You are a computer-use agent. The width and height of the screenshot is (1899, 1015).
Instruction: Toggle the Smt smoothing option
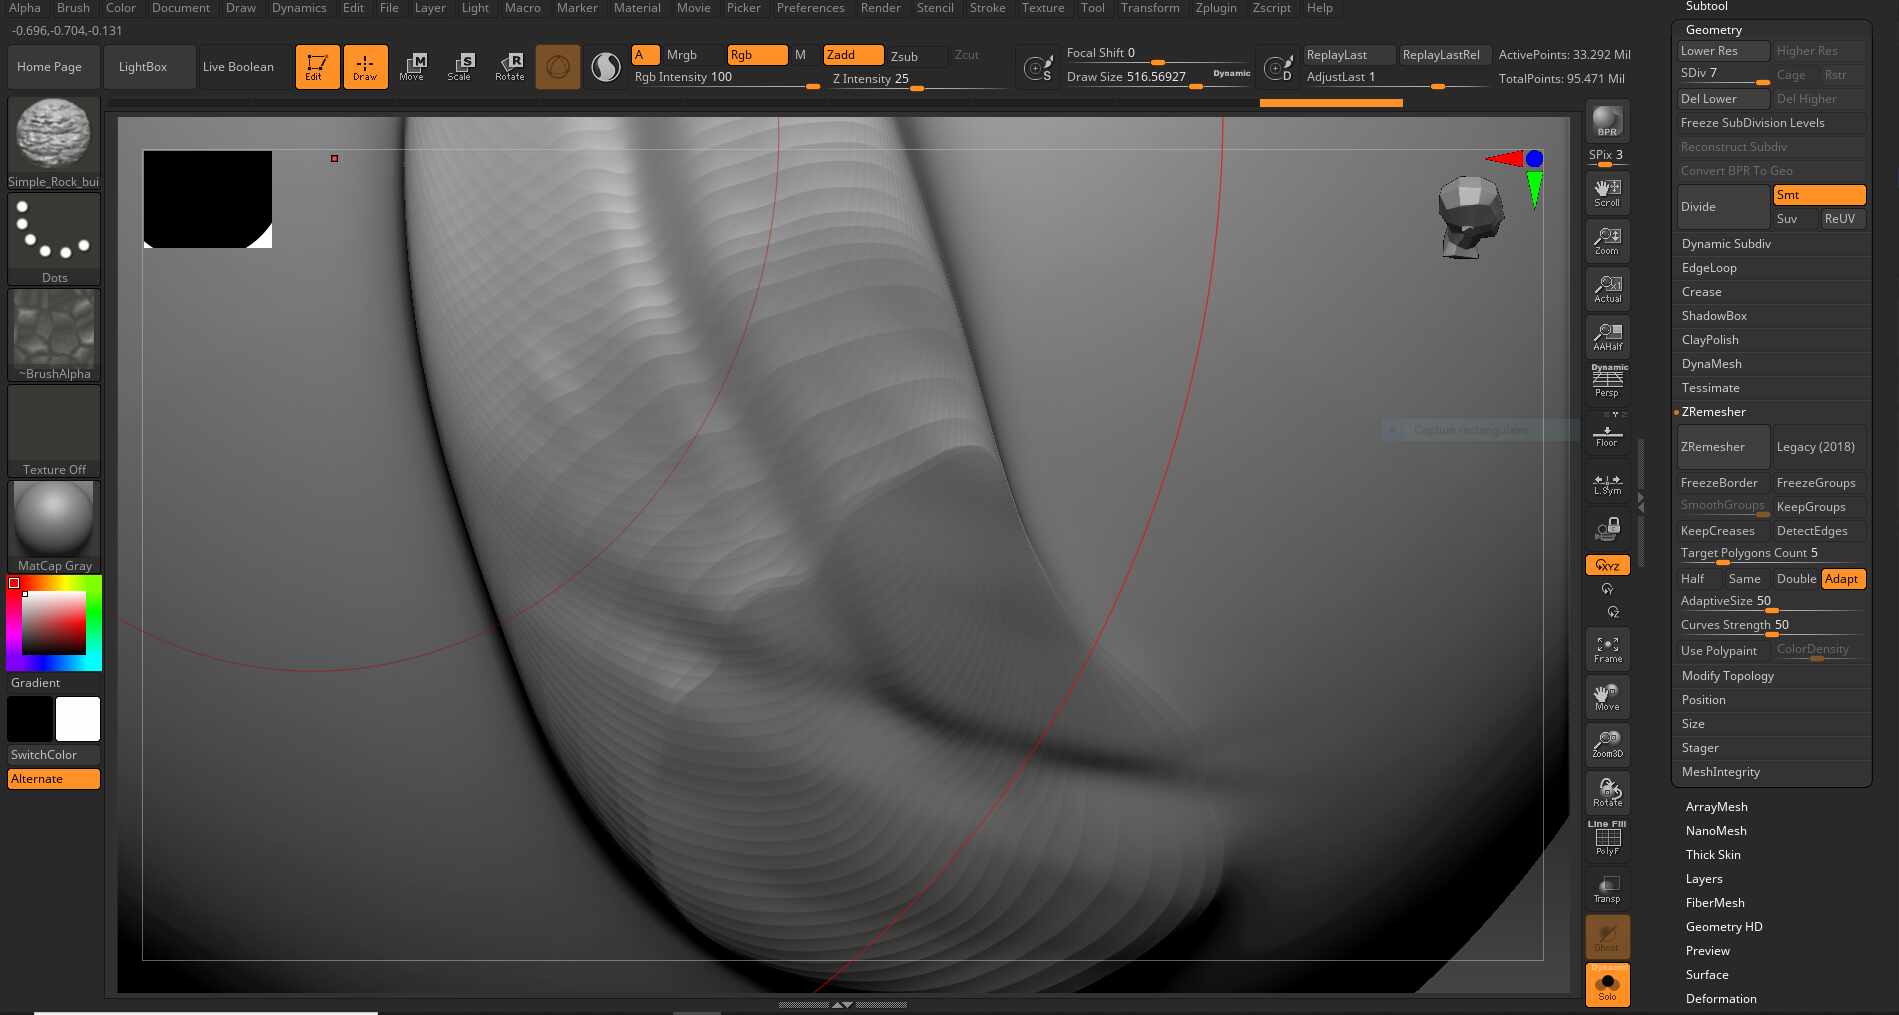click(1818, 195)
